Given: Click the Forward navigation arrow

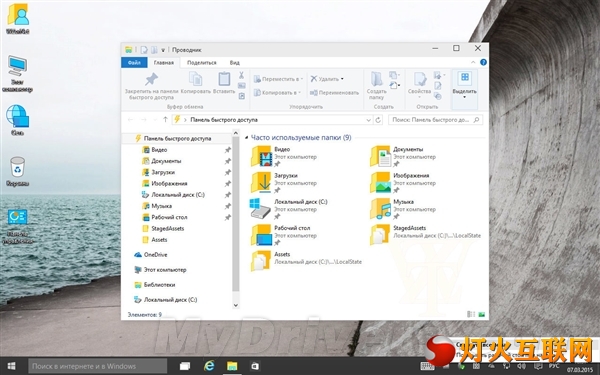Looking at the screenshot, I should [143, 120].
